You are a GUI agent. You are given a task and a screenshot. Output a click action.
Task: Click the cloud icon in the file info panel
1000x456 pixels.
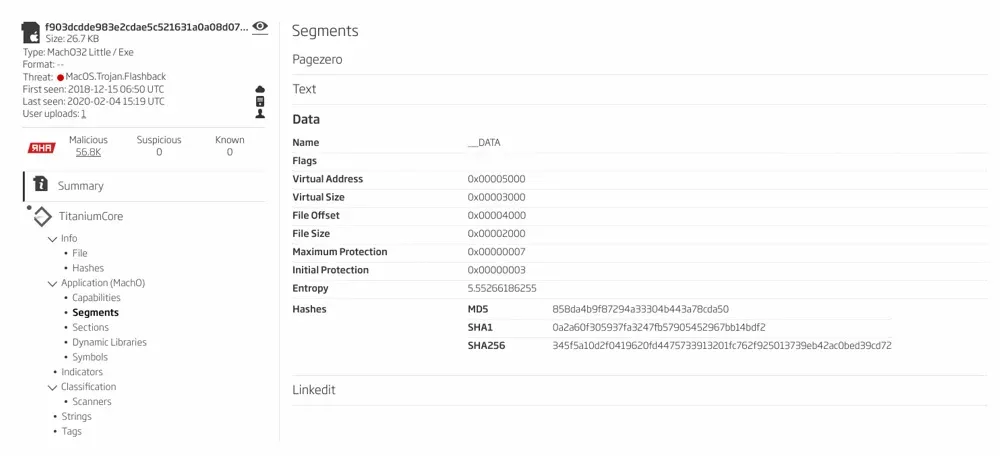pos(261,89)
